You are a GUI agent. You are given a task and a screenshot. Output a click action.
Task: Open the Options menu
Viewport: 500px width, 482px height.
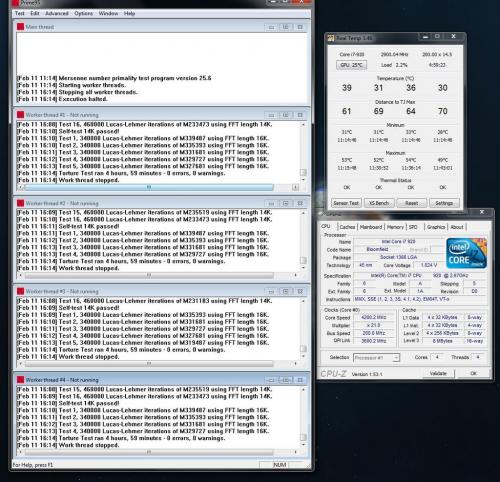tap(84, 13)
